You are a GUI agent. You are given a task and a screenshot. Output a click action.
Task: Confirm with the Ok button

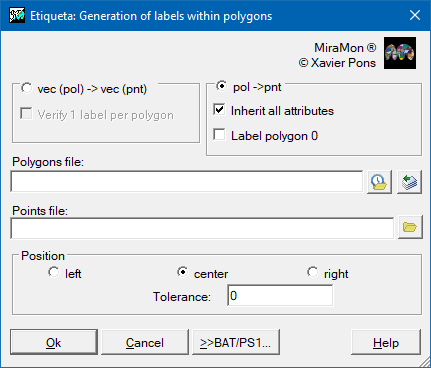pos(54,342)
